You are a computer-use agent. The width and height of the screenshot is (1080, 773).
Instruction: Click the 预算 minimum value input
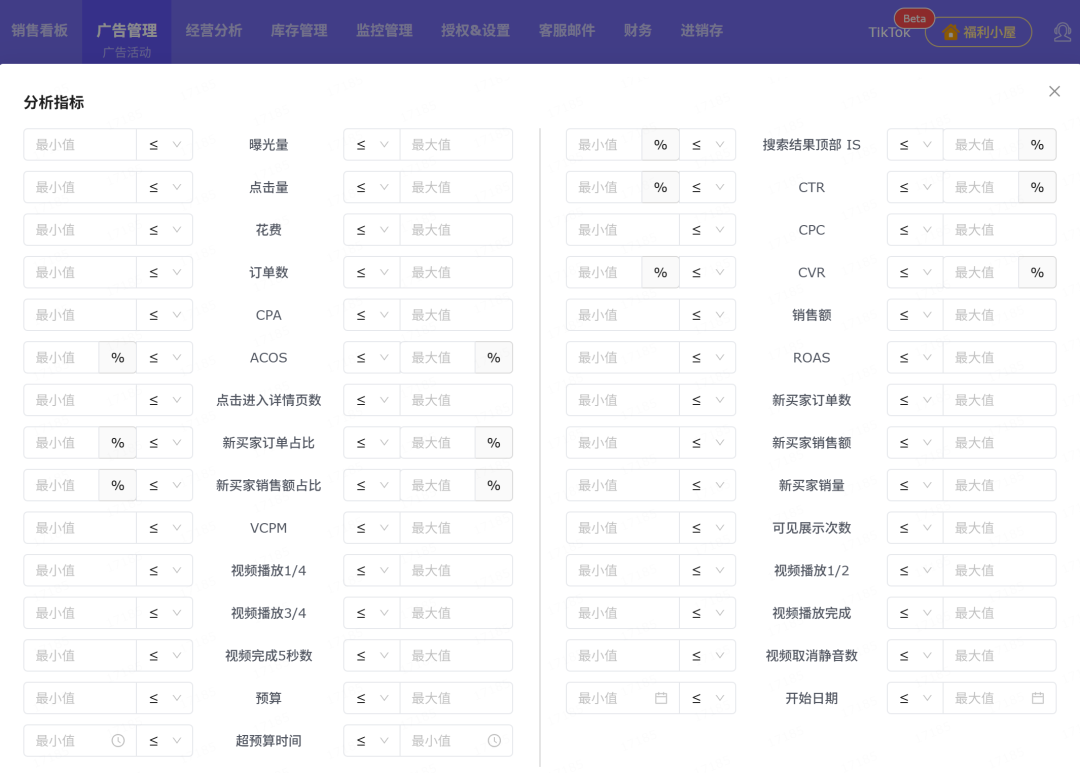coord(80,698)
